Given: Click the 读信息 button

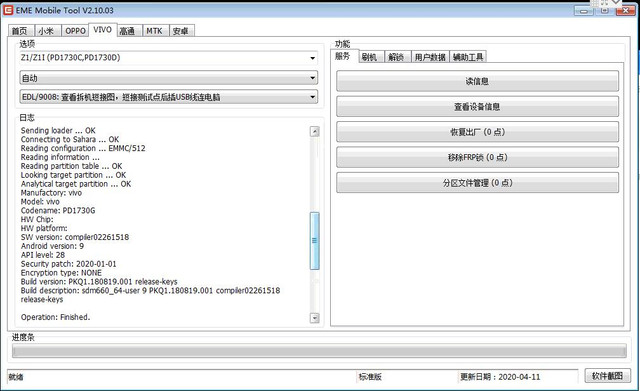Looking at the screenshot, I should click(x=477, y=81).
